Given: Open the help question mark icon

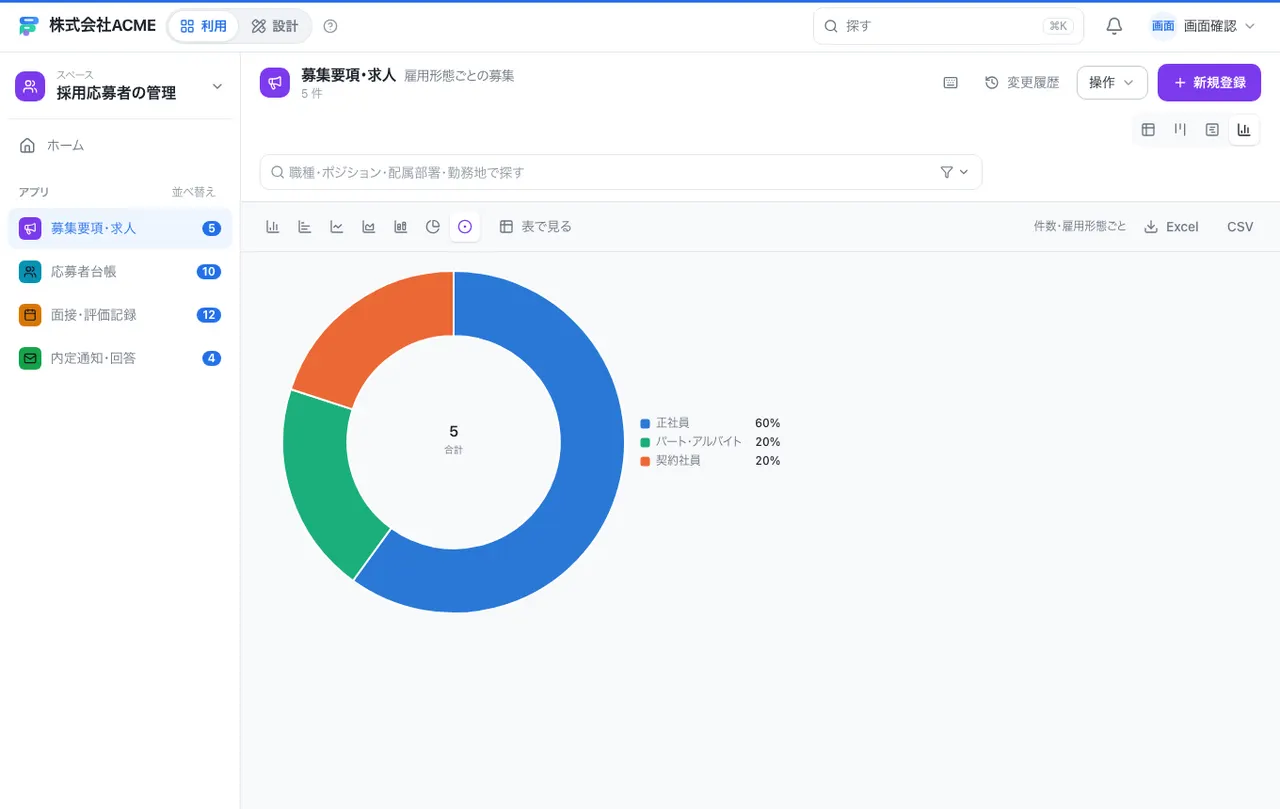Looking at the screenshot, I should click(331, 26).
